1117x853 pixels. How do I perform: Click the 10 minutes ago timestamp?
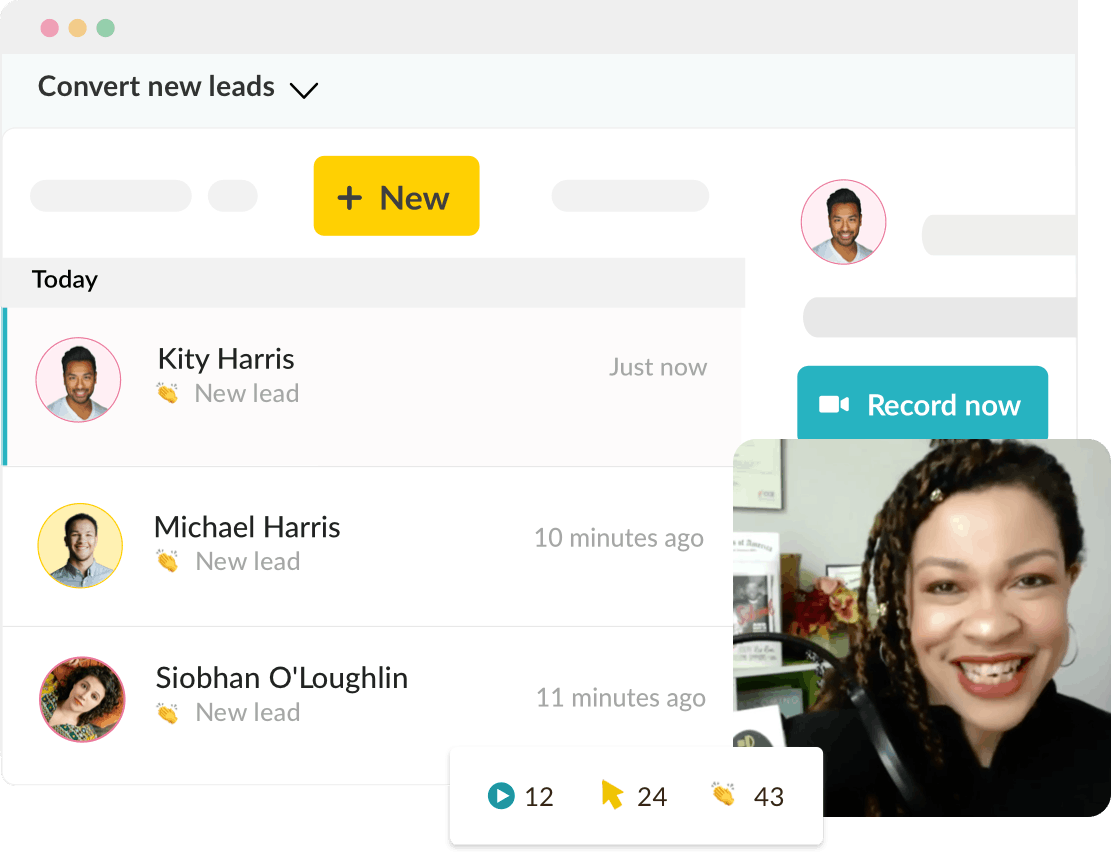pyautogui.click(x=619, y=538)
